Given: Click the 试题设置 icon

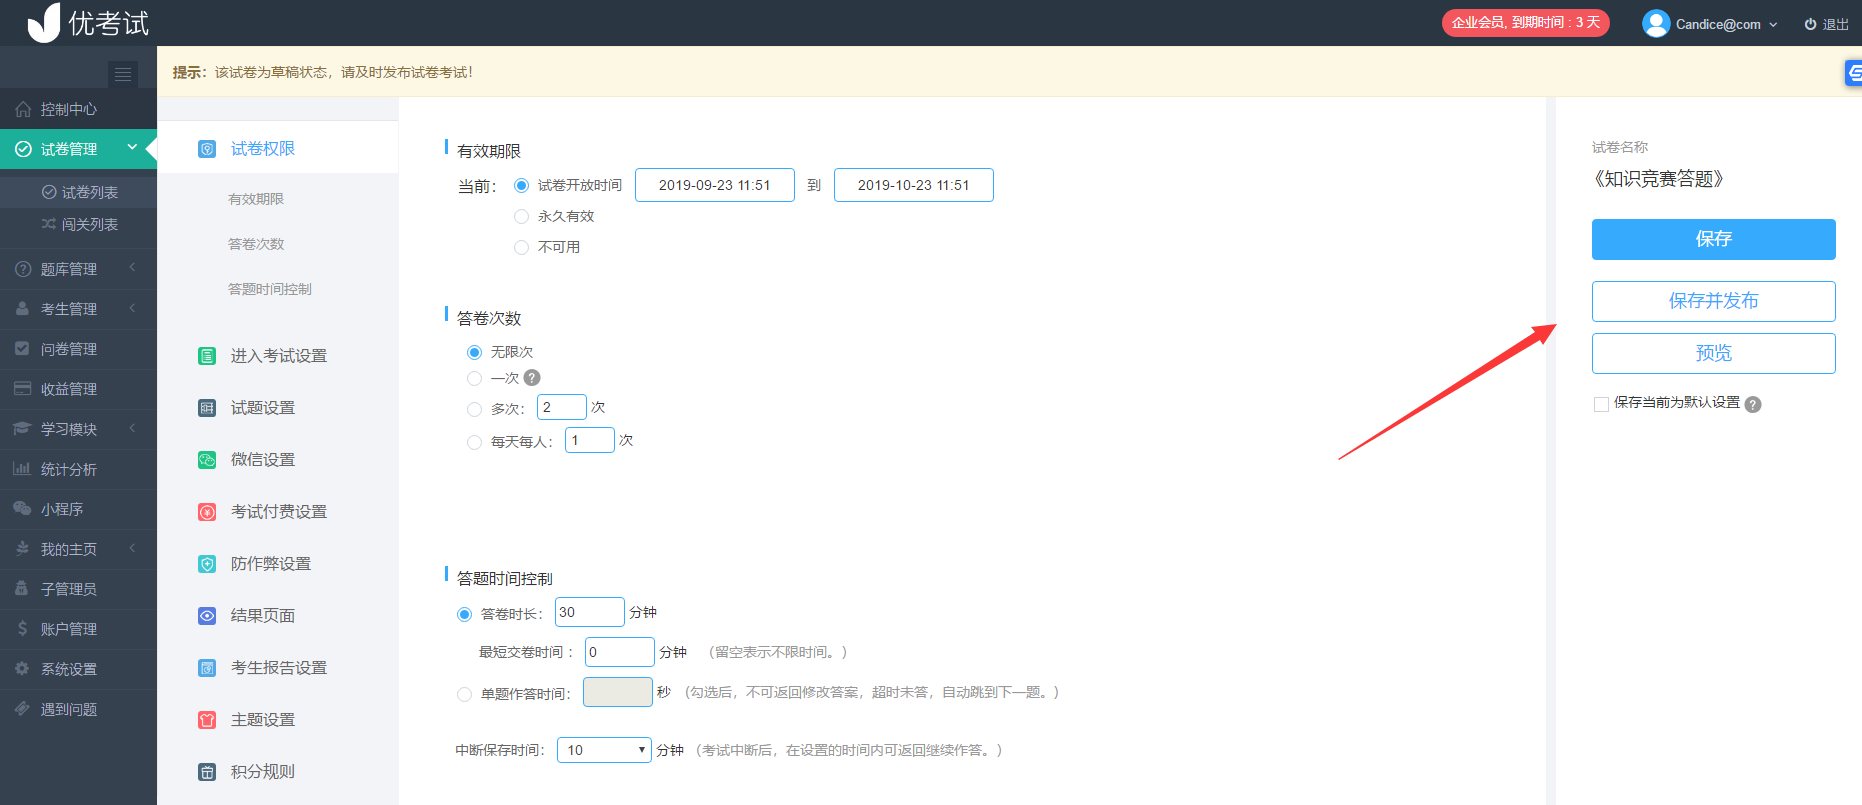Looking at the screenshot, I should tap(207, 408).
